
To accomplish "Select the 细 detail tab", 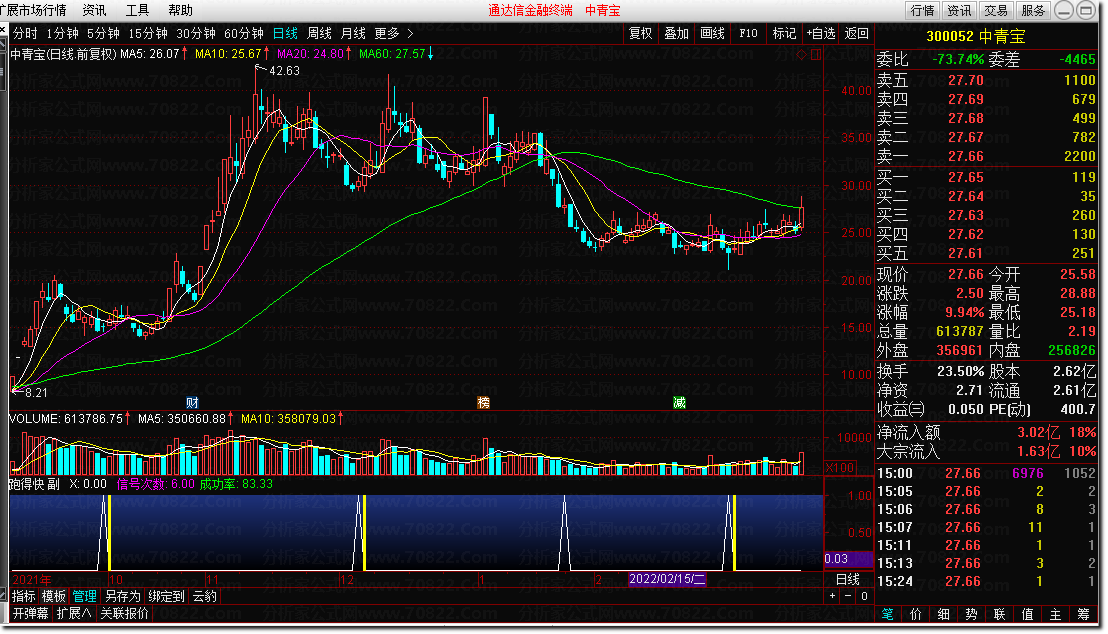I will (x=943, y=614).
